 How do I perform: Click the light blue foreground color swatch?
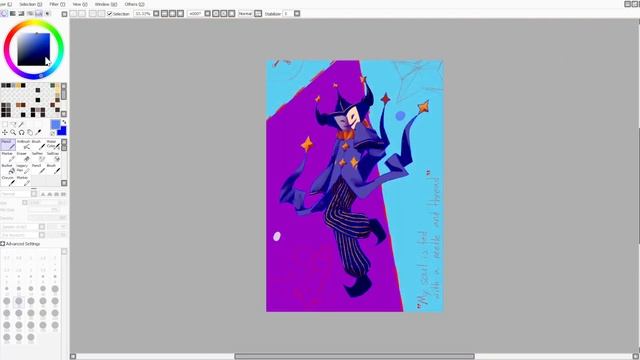pos(55,124)
